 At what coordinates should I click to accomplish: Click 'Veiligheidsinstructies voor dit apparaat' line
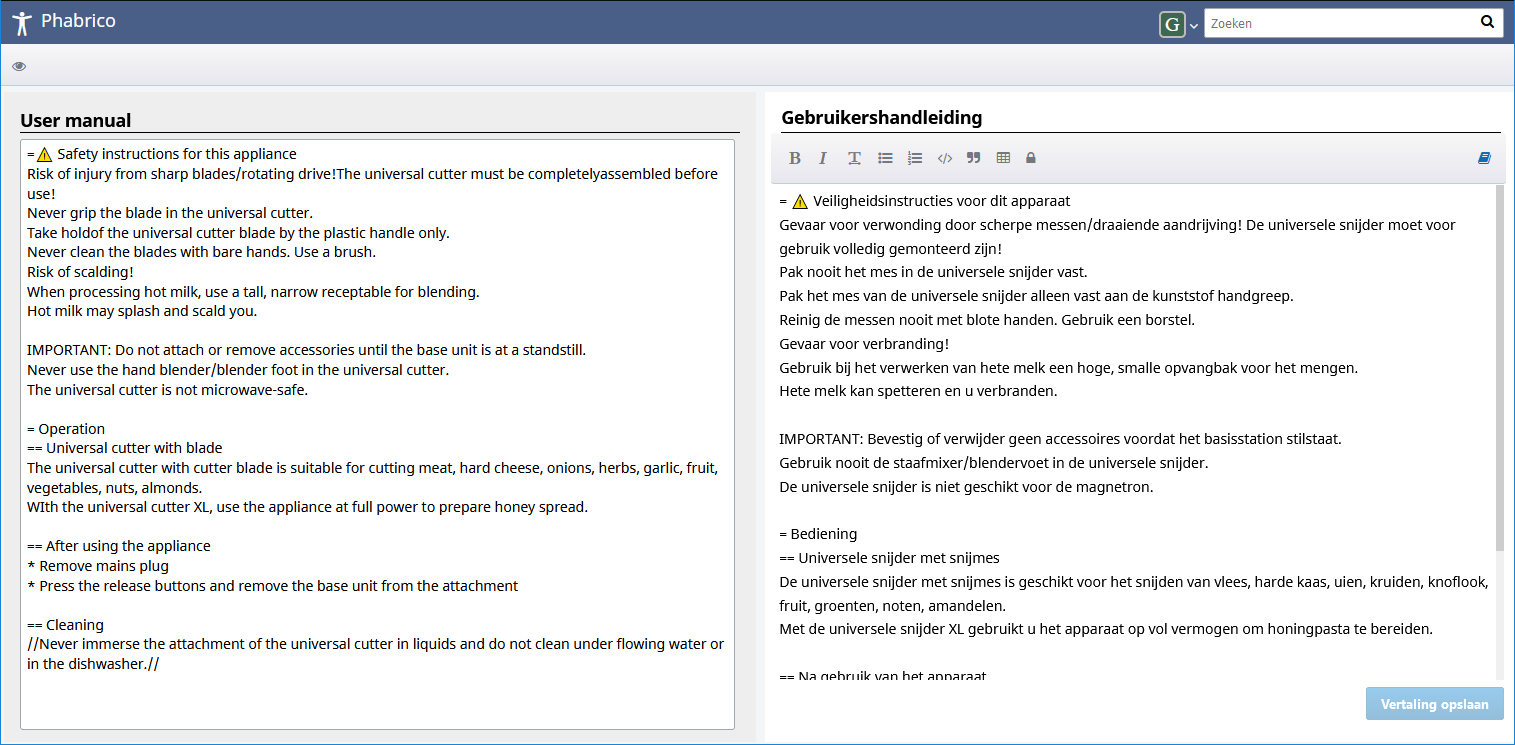925,201
